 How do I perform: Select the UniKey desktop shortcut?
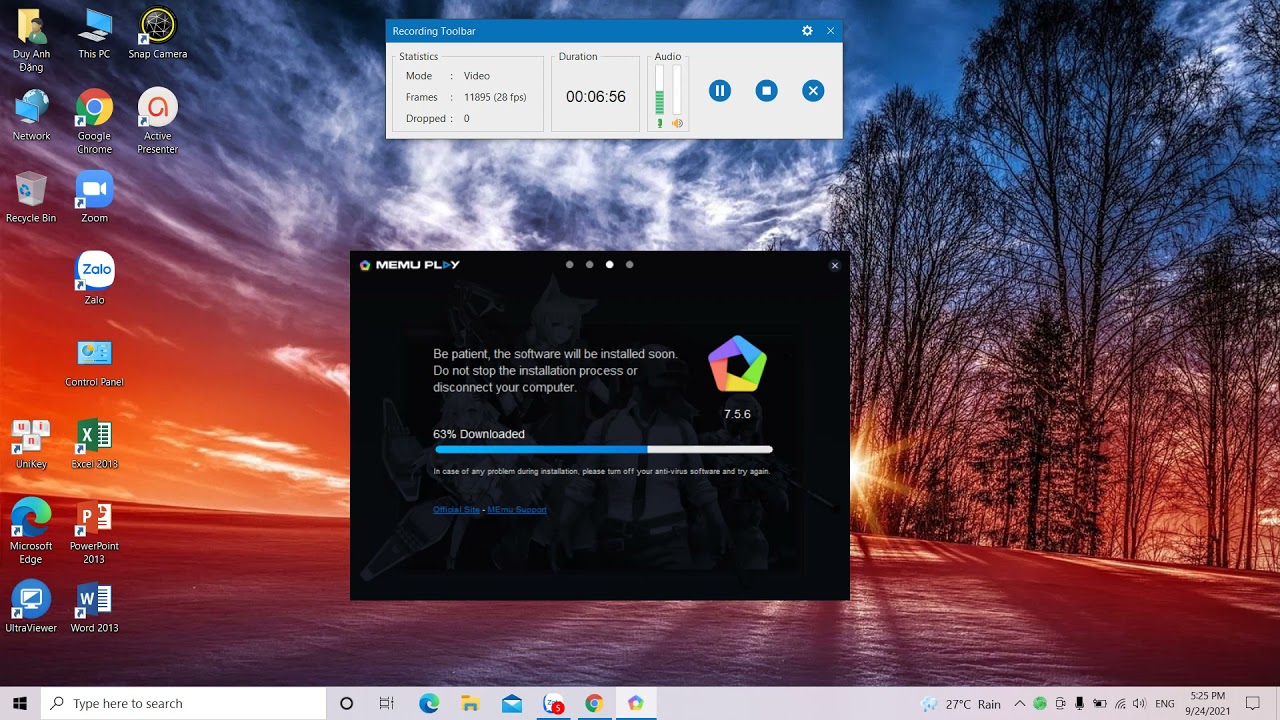31,444
